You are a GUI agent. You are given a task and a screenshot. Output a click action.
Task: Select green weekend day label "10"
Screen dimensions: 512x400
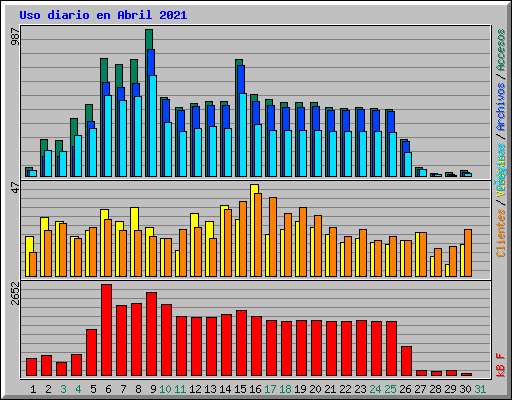pyautogui.click(x=165, y=389)
